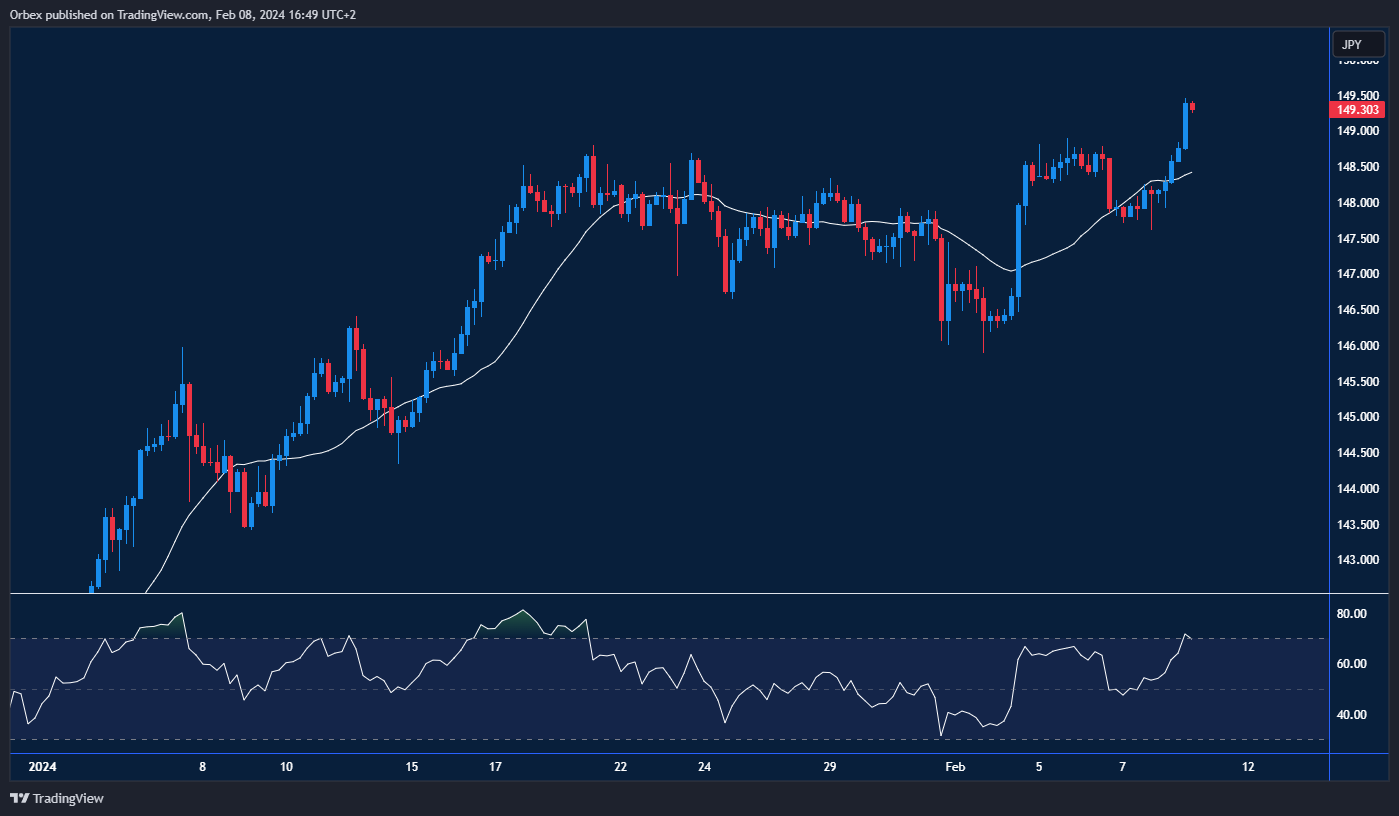Open the TradingView text link at bottom left
The width and height of the screenshot is (1399, 816).
pyautogui.click(x=68, y=798)
